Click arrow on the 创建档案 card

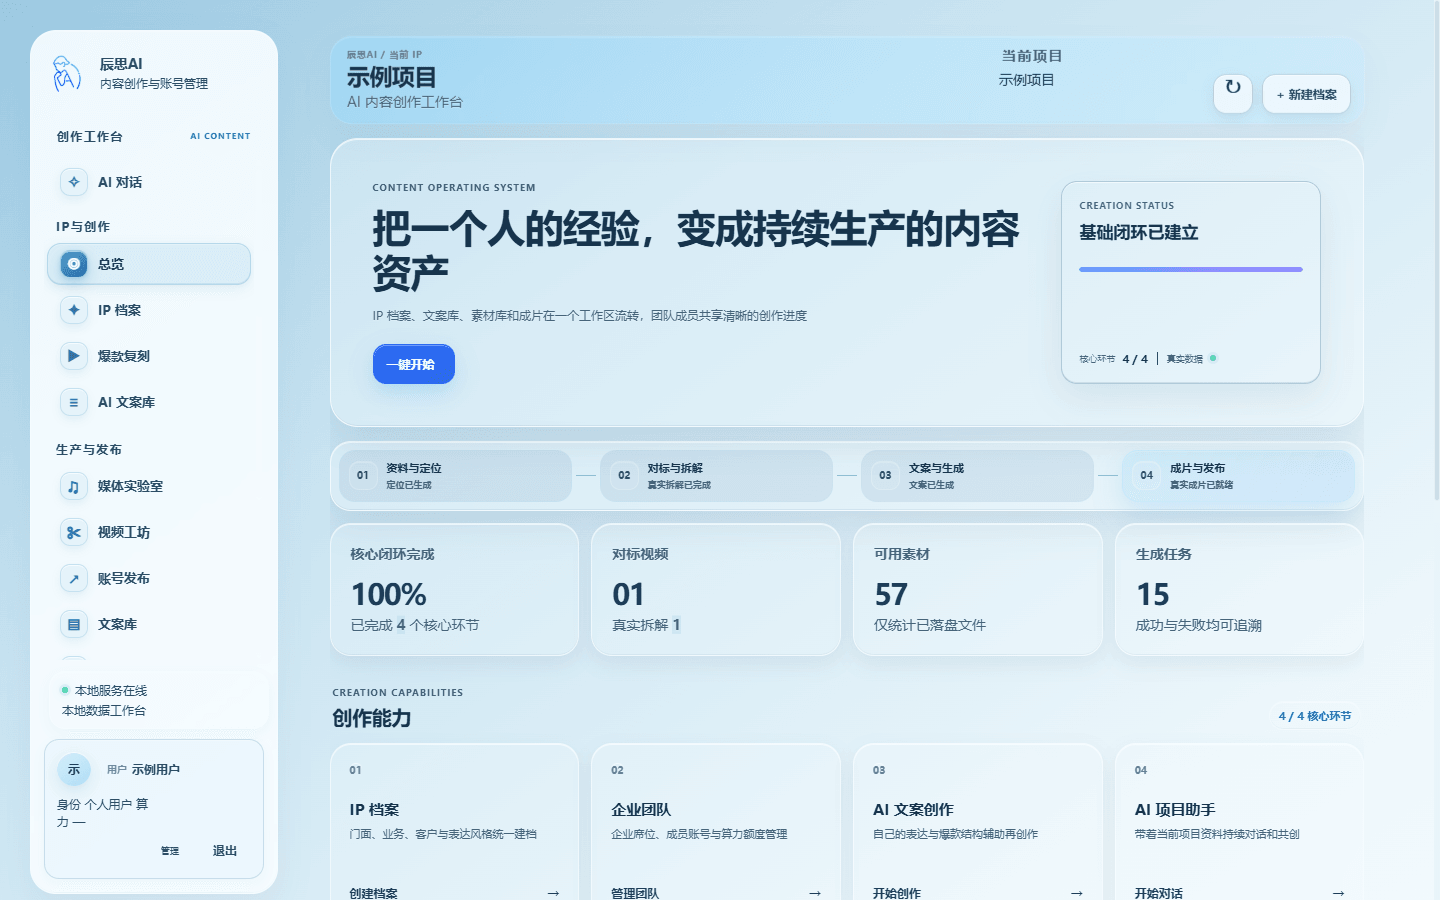(553, 893)
